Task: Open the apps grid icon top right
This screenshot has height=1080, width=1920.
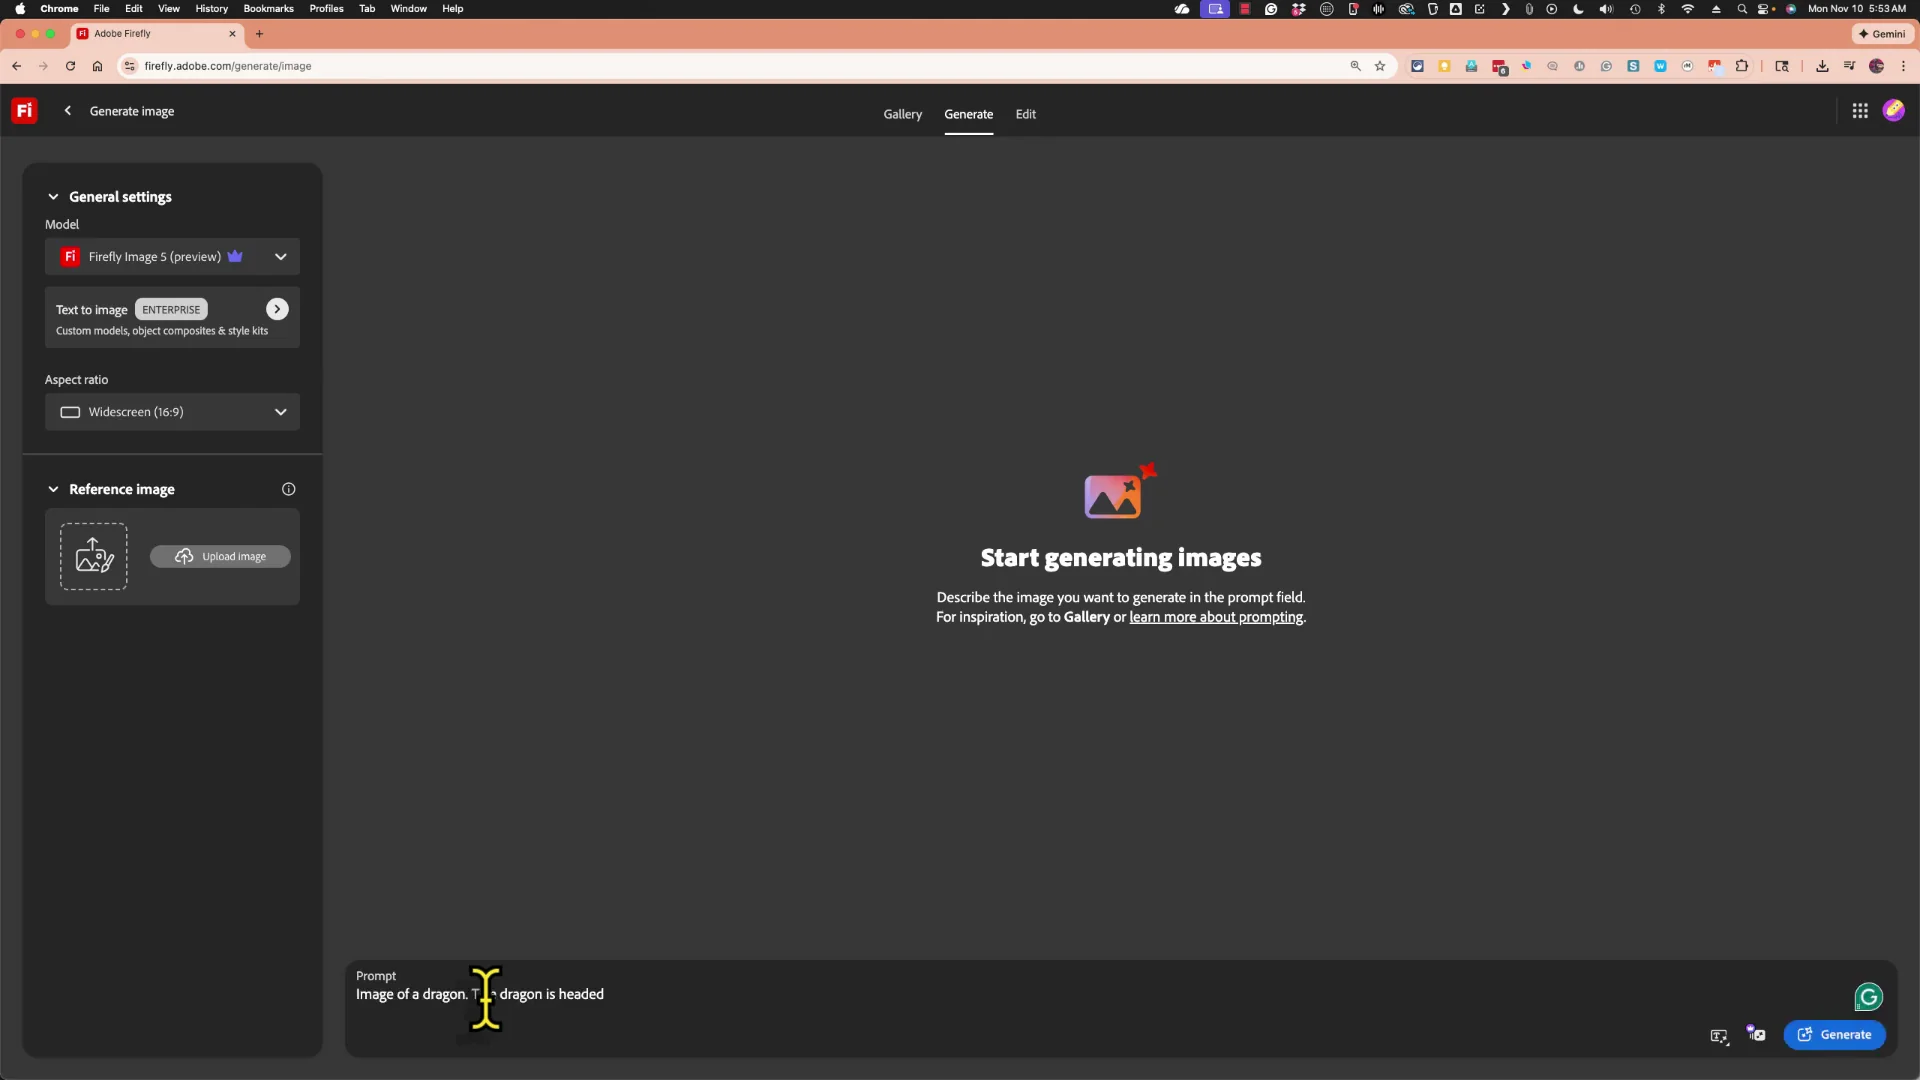Action: [x=1860, y=110]
